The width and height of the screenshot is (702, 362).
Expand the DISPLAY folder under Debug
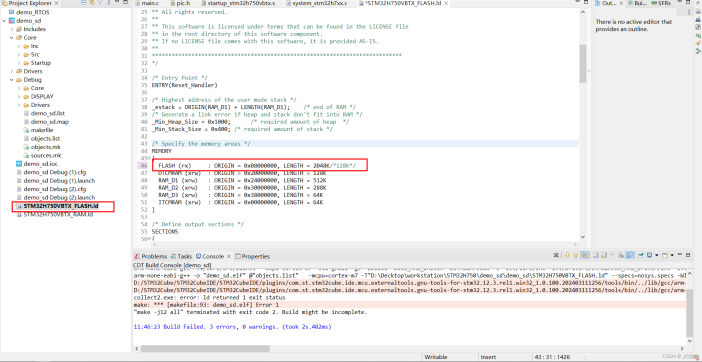19,97
